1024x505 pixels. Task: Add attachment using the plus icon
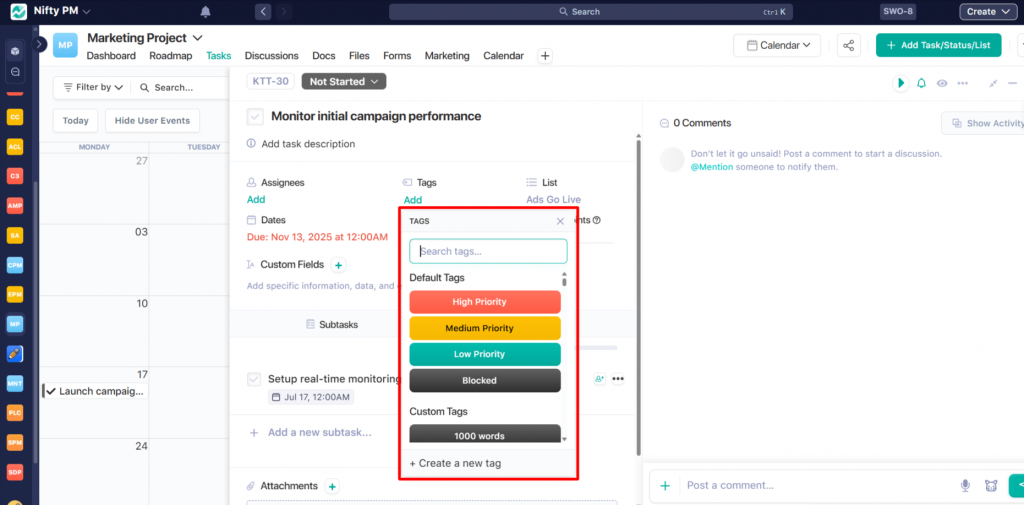click(x=332, y=486)
